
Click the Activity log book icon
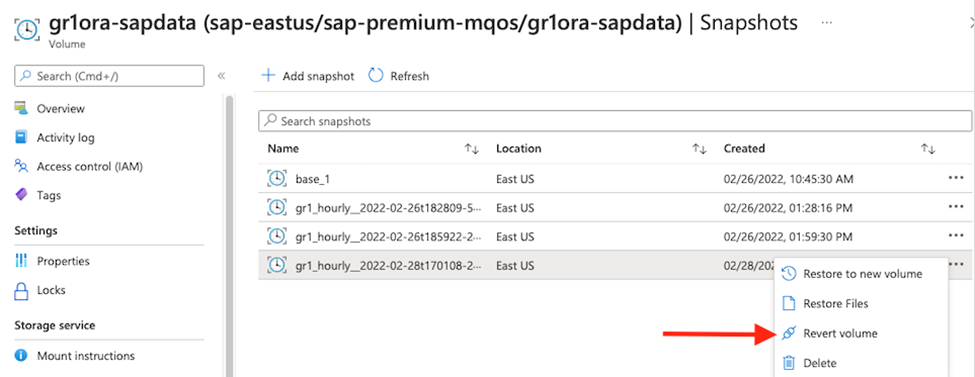click(21, 137)
